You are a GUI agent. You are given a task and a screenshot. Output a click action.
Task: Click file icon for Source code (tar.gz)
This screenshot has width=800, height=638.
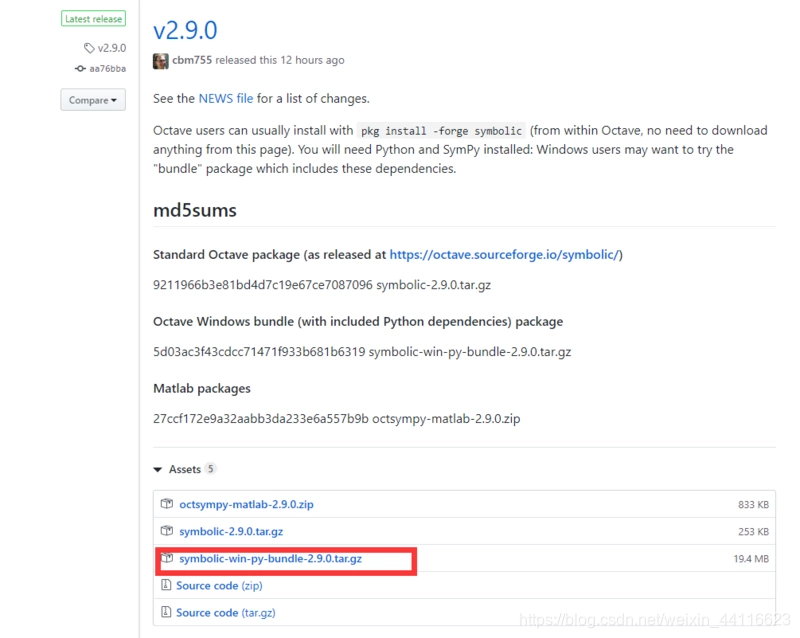[166, 611]
